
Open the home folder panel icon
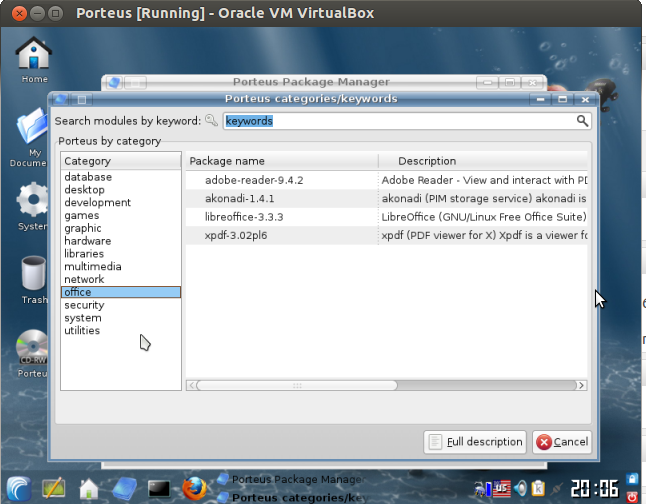click(x=89, y=489)
